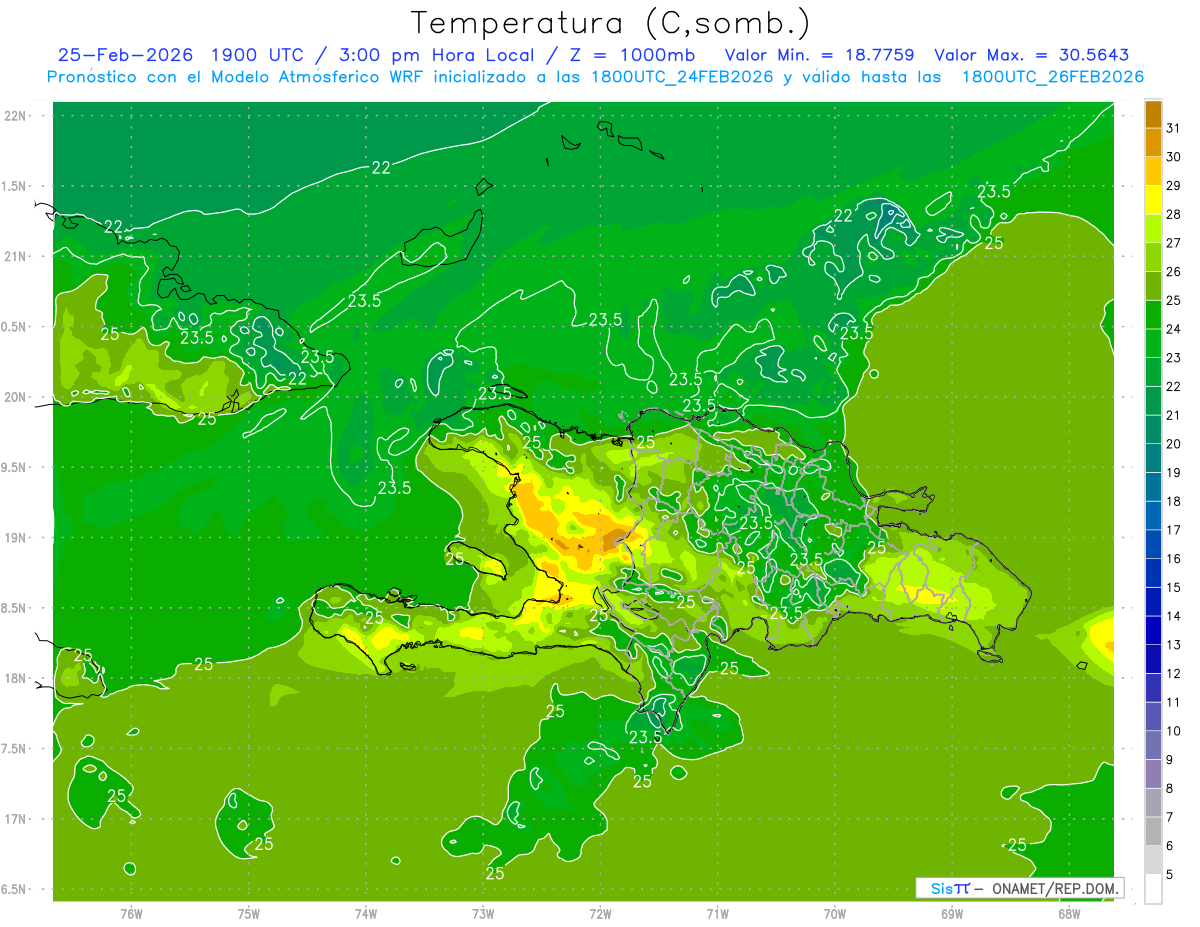The height and width of the screenshot is (927, 1200).
Task: Click the "69W" longitude axis label
Action: point(951,914)
